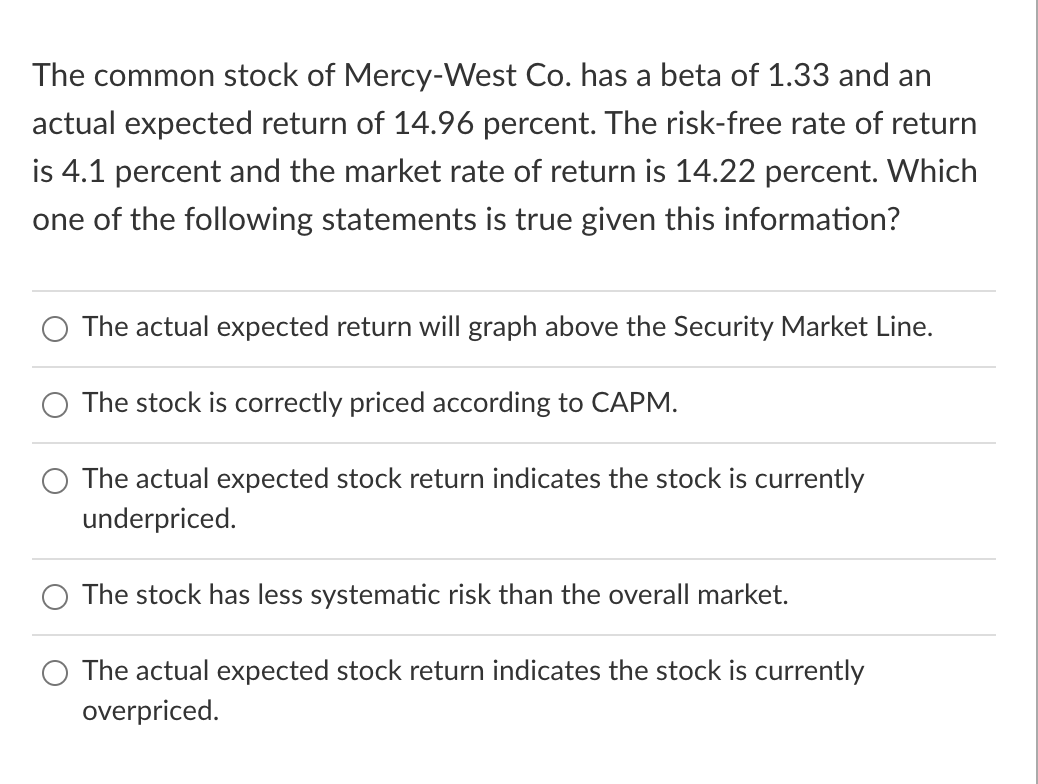Click the beta value 1.33 in question

(798, 75)
